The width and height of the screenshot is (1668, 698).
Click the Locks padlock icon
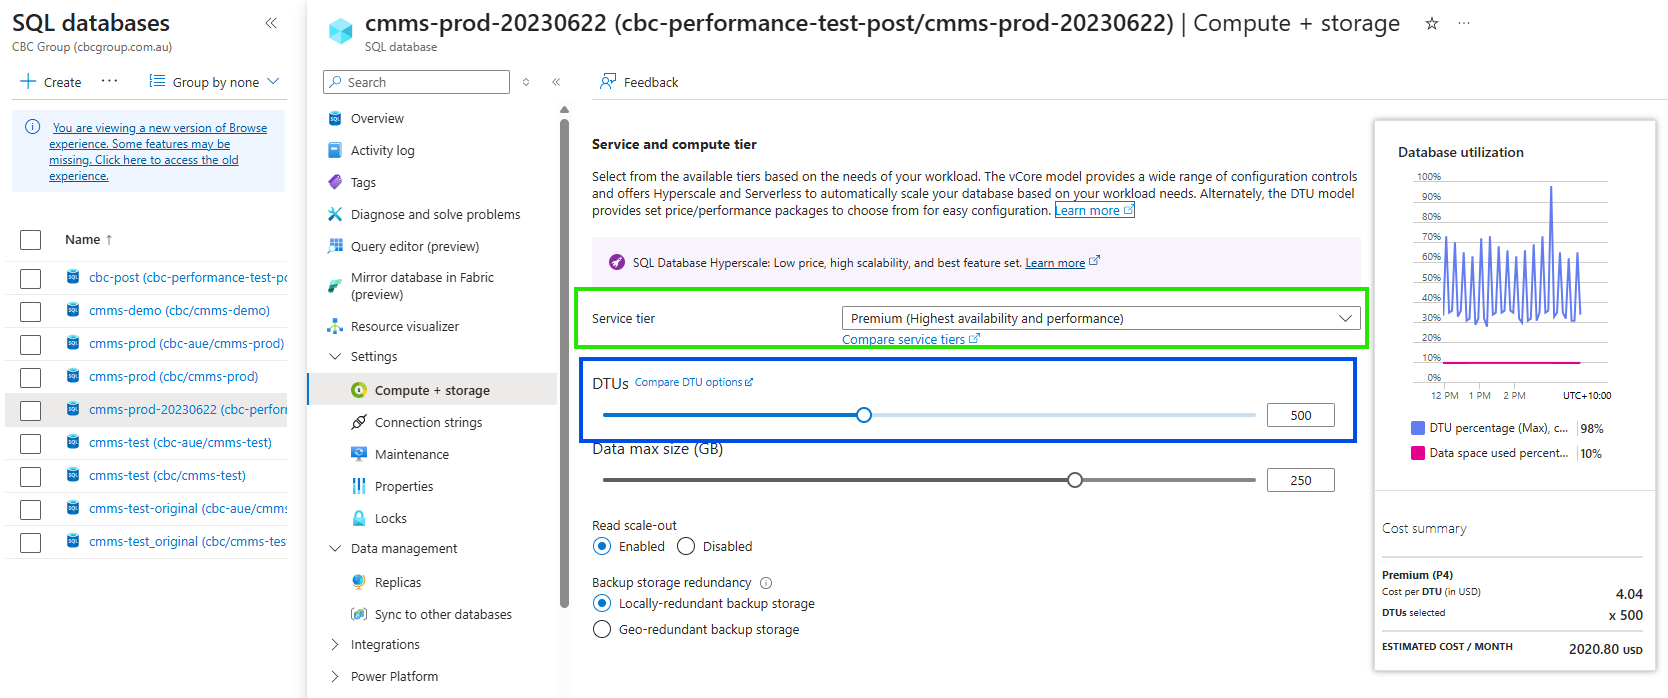359,518
